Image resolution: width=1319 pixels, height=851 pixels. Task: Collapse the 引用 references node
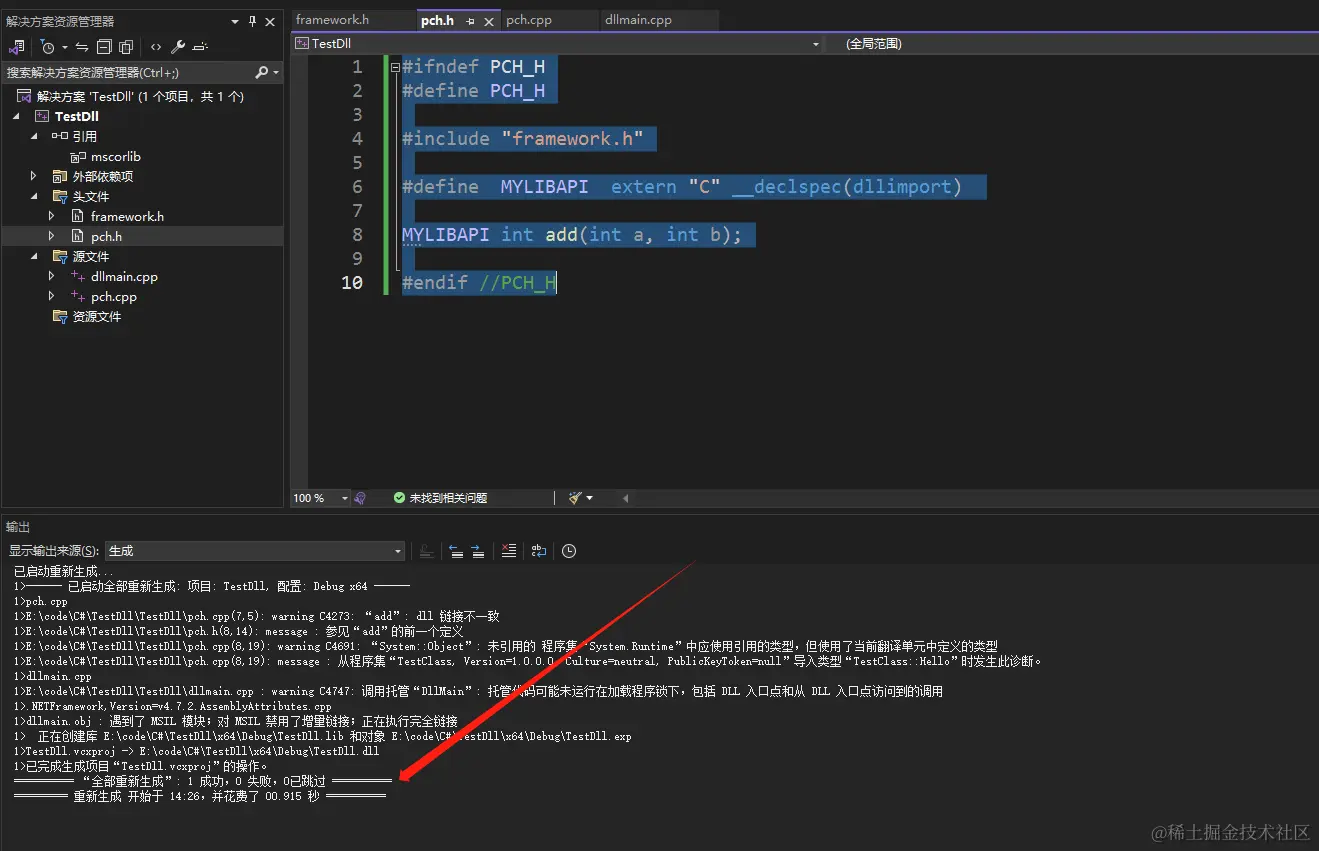coord(34,136)
